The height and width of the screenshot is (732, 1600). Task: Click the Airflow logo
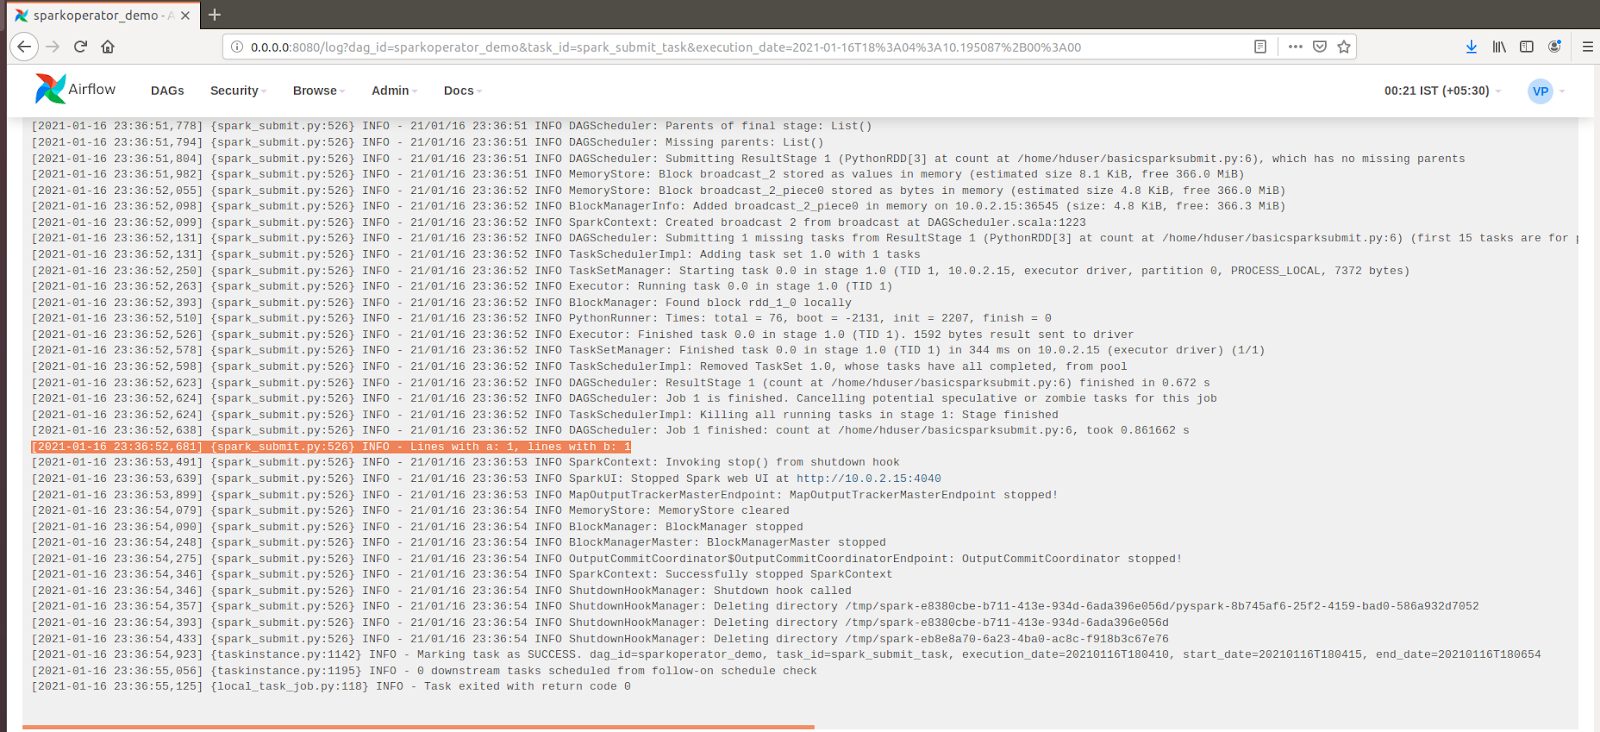(x=75, y=89)
